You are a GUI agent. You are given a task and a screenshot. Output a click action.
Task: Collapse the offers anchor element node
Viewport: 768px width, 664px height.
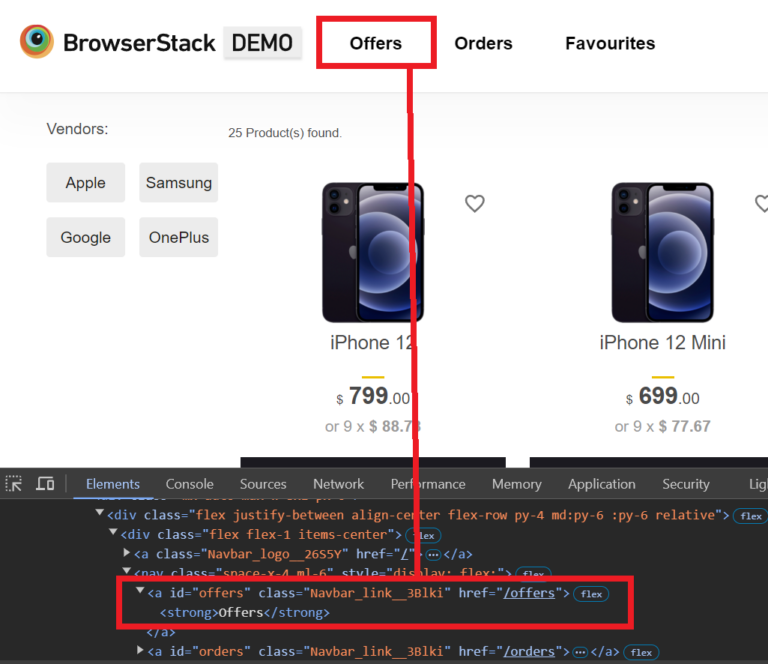pyautogui.click(x=140, y=592)
